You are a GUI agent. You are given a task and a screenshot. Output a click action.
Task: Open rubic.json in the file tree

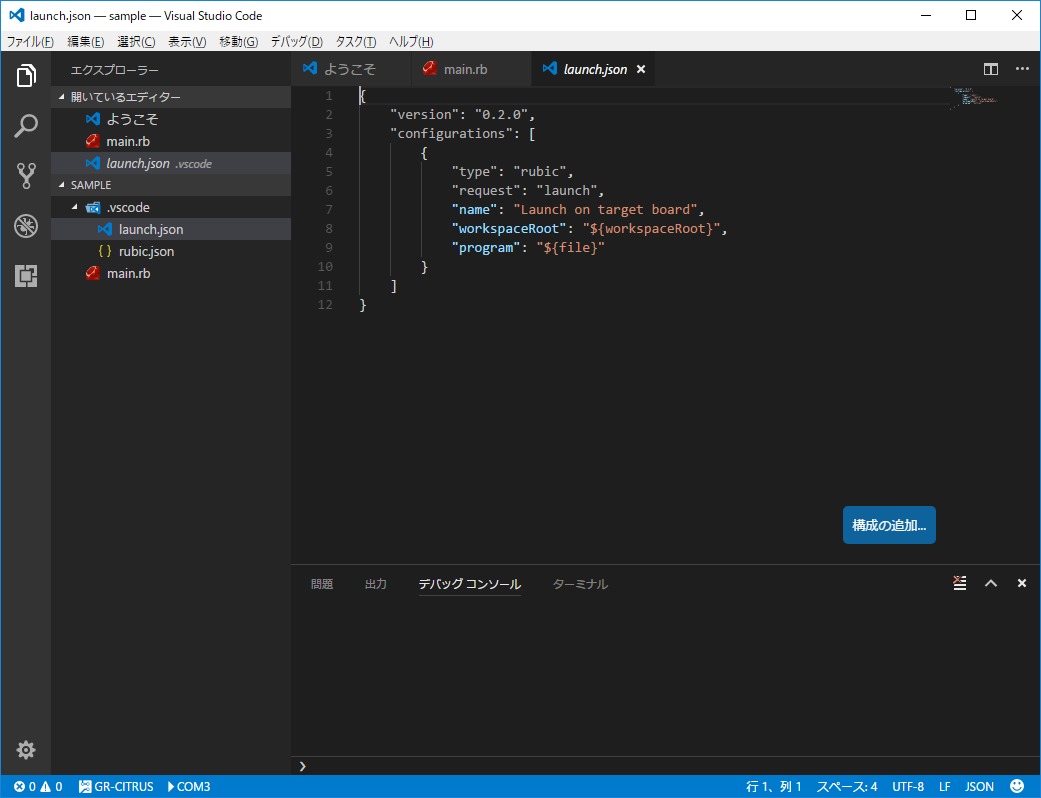pyautogui.click(x=171, y=251)
